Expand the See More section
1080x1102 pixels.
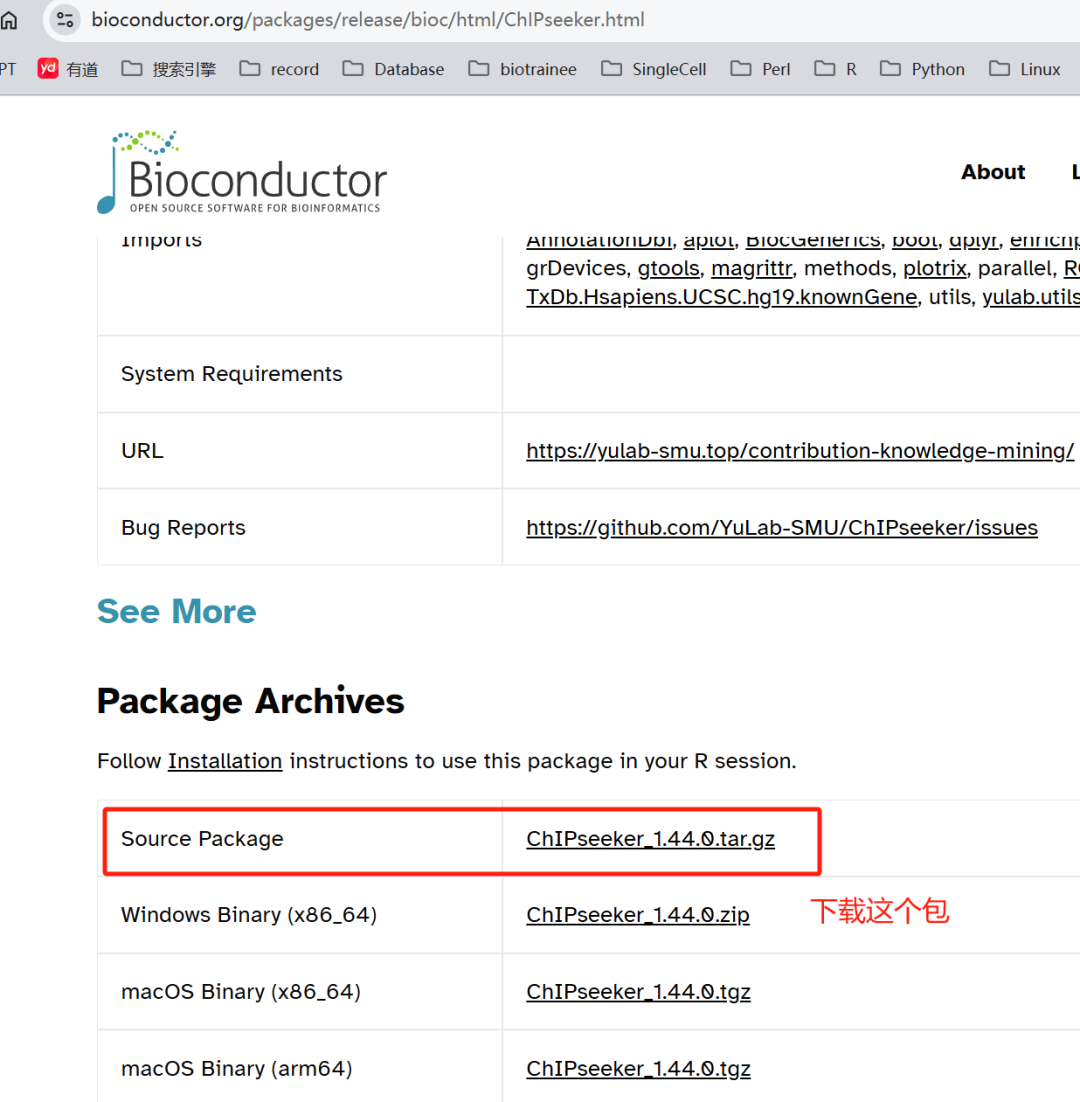point(176,611)
